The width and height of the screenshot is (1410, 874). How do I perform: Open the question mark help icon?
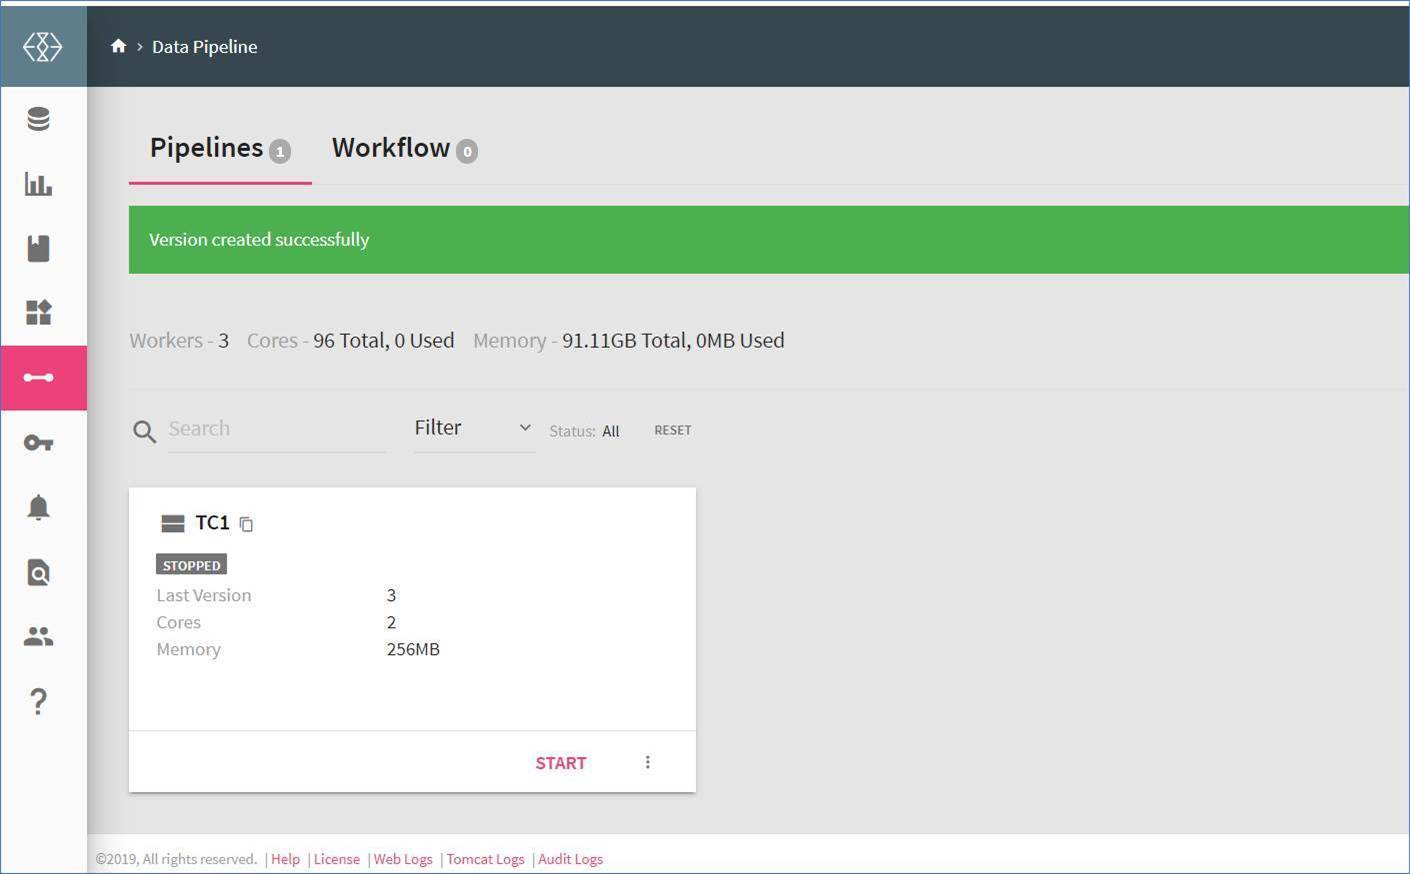[x=39, y=701]
